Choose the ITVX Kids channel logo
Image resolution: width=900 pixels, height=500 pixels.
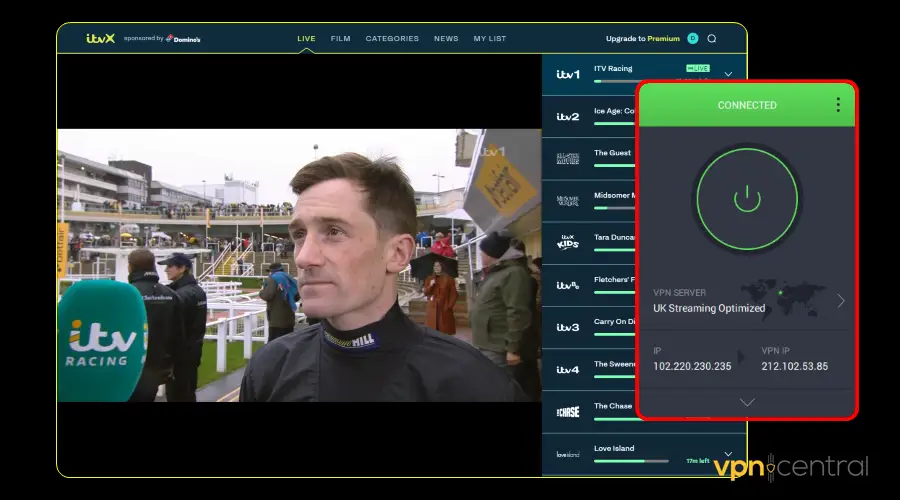pyautogui.click(x=568, y=243)
